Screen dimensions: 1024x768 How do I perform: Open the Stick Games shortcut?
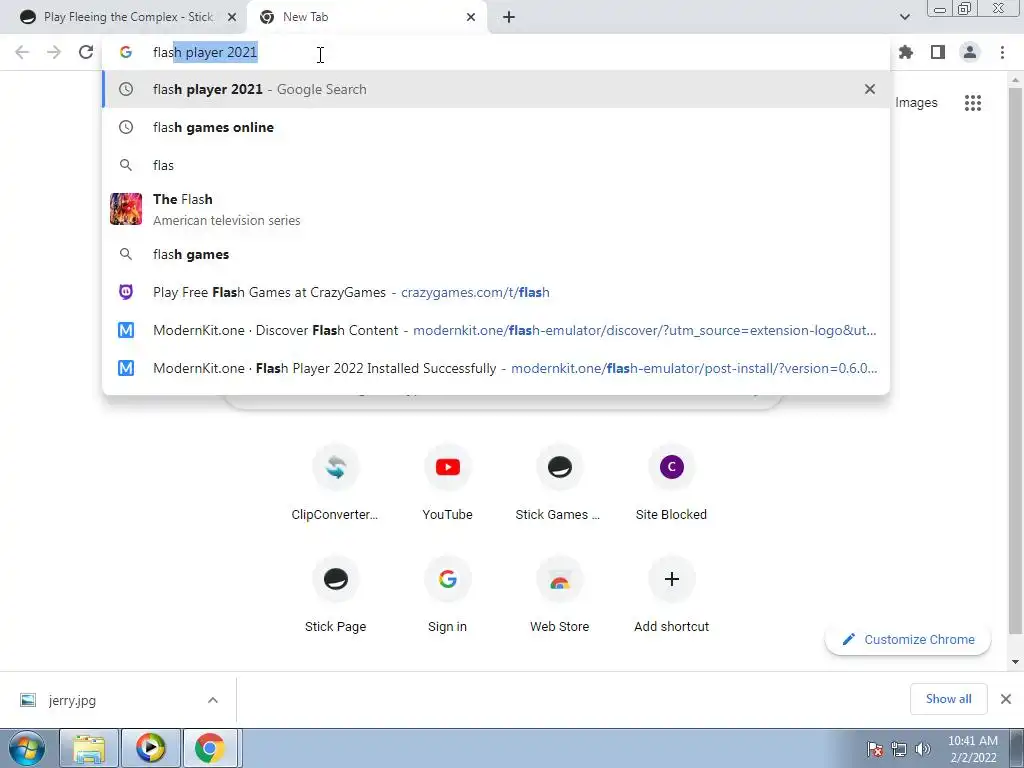point(559,483)
